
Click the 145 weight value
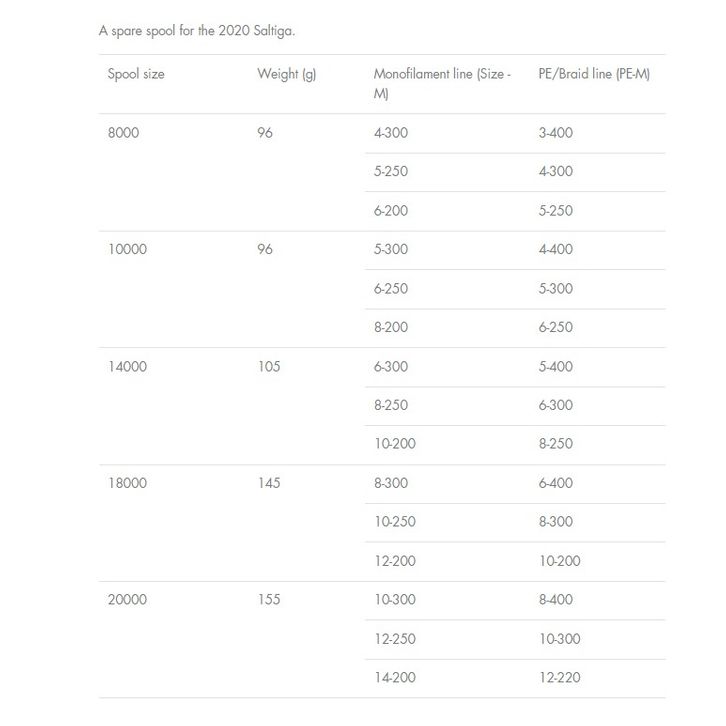point(269,484)
